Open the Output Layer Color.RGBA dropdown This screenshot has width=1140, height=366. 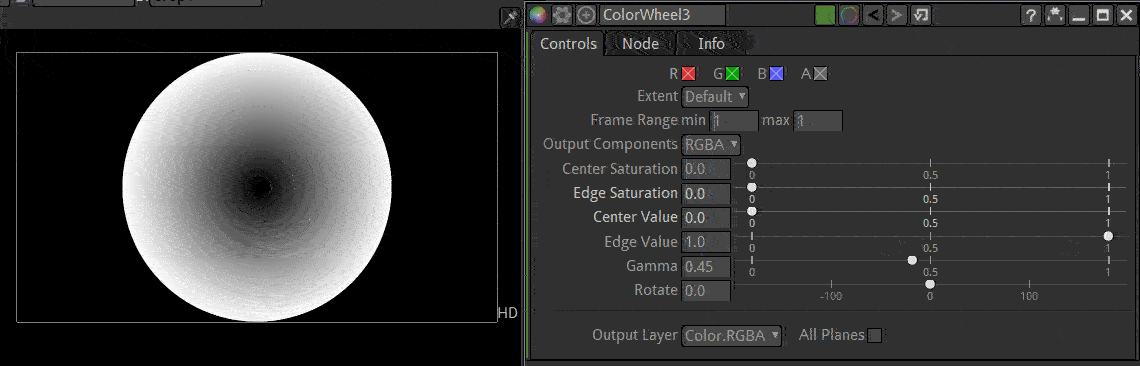pos(731,335)
